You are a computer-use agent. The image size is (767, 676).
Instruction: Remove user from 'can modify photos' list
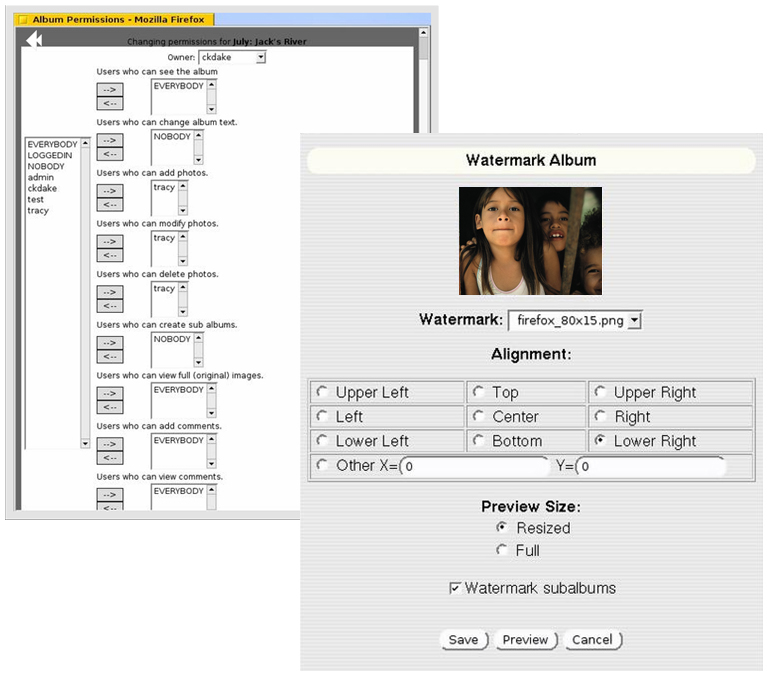point(110,255)
